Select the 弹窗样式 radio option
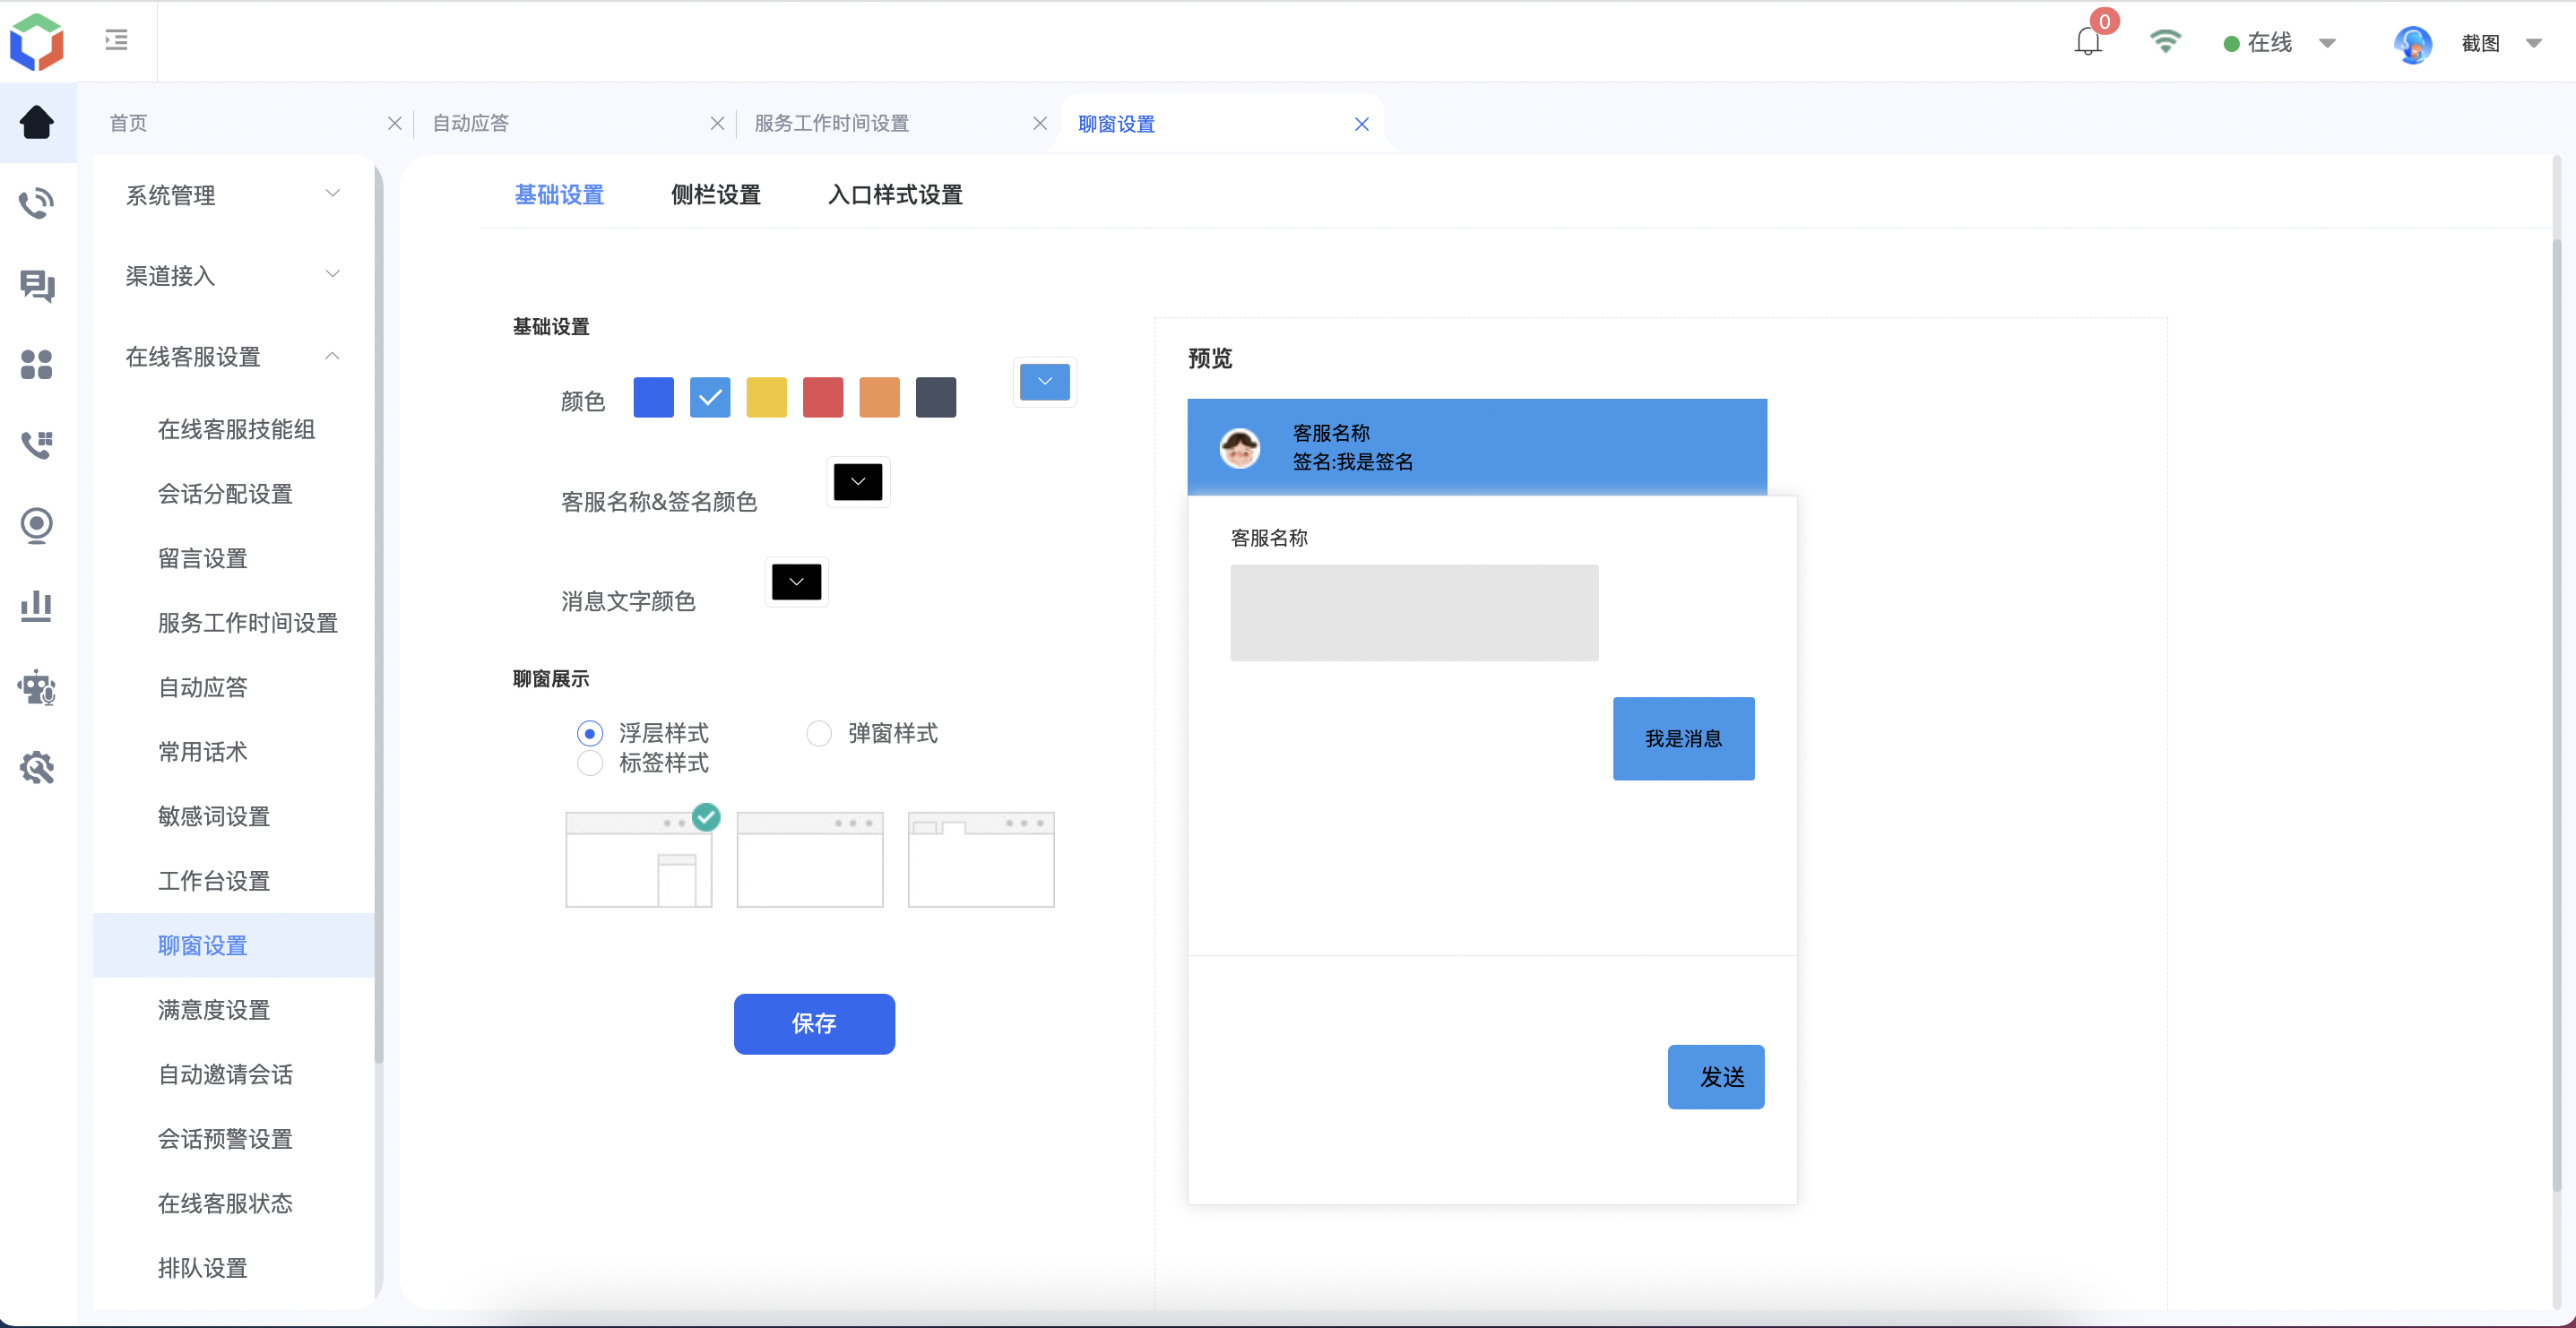The width and height of the screenshot is (2576, 1328). click(819, 733)
